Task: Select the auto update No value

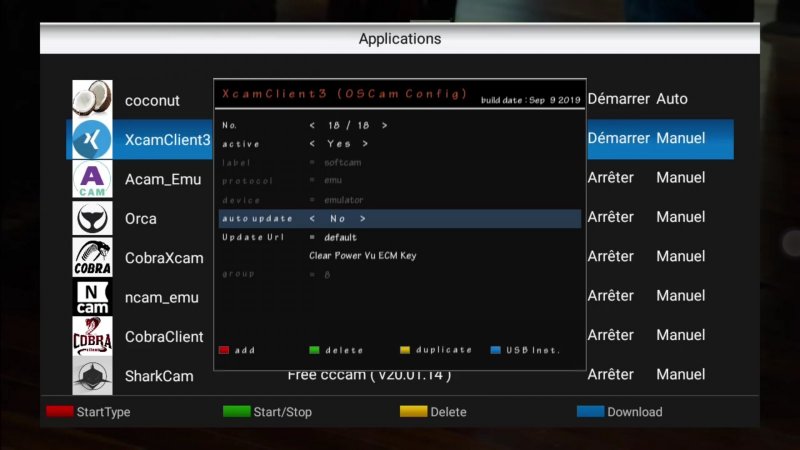Action: pyautogui.click(x=337, y=219)
